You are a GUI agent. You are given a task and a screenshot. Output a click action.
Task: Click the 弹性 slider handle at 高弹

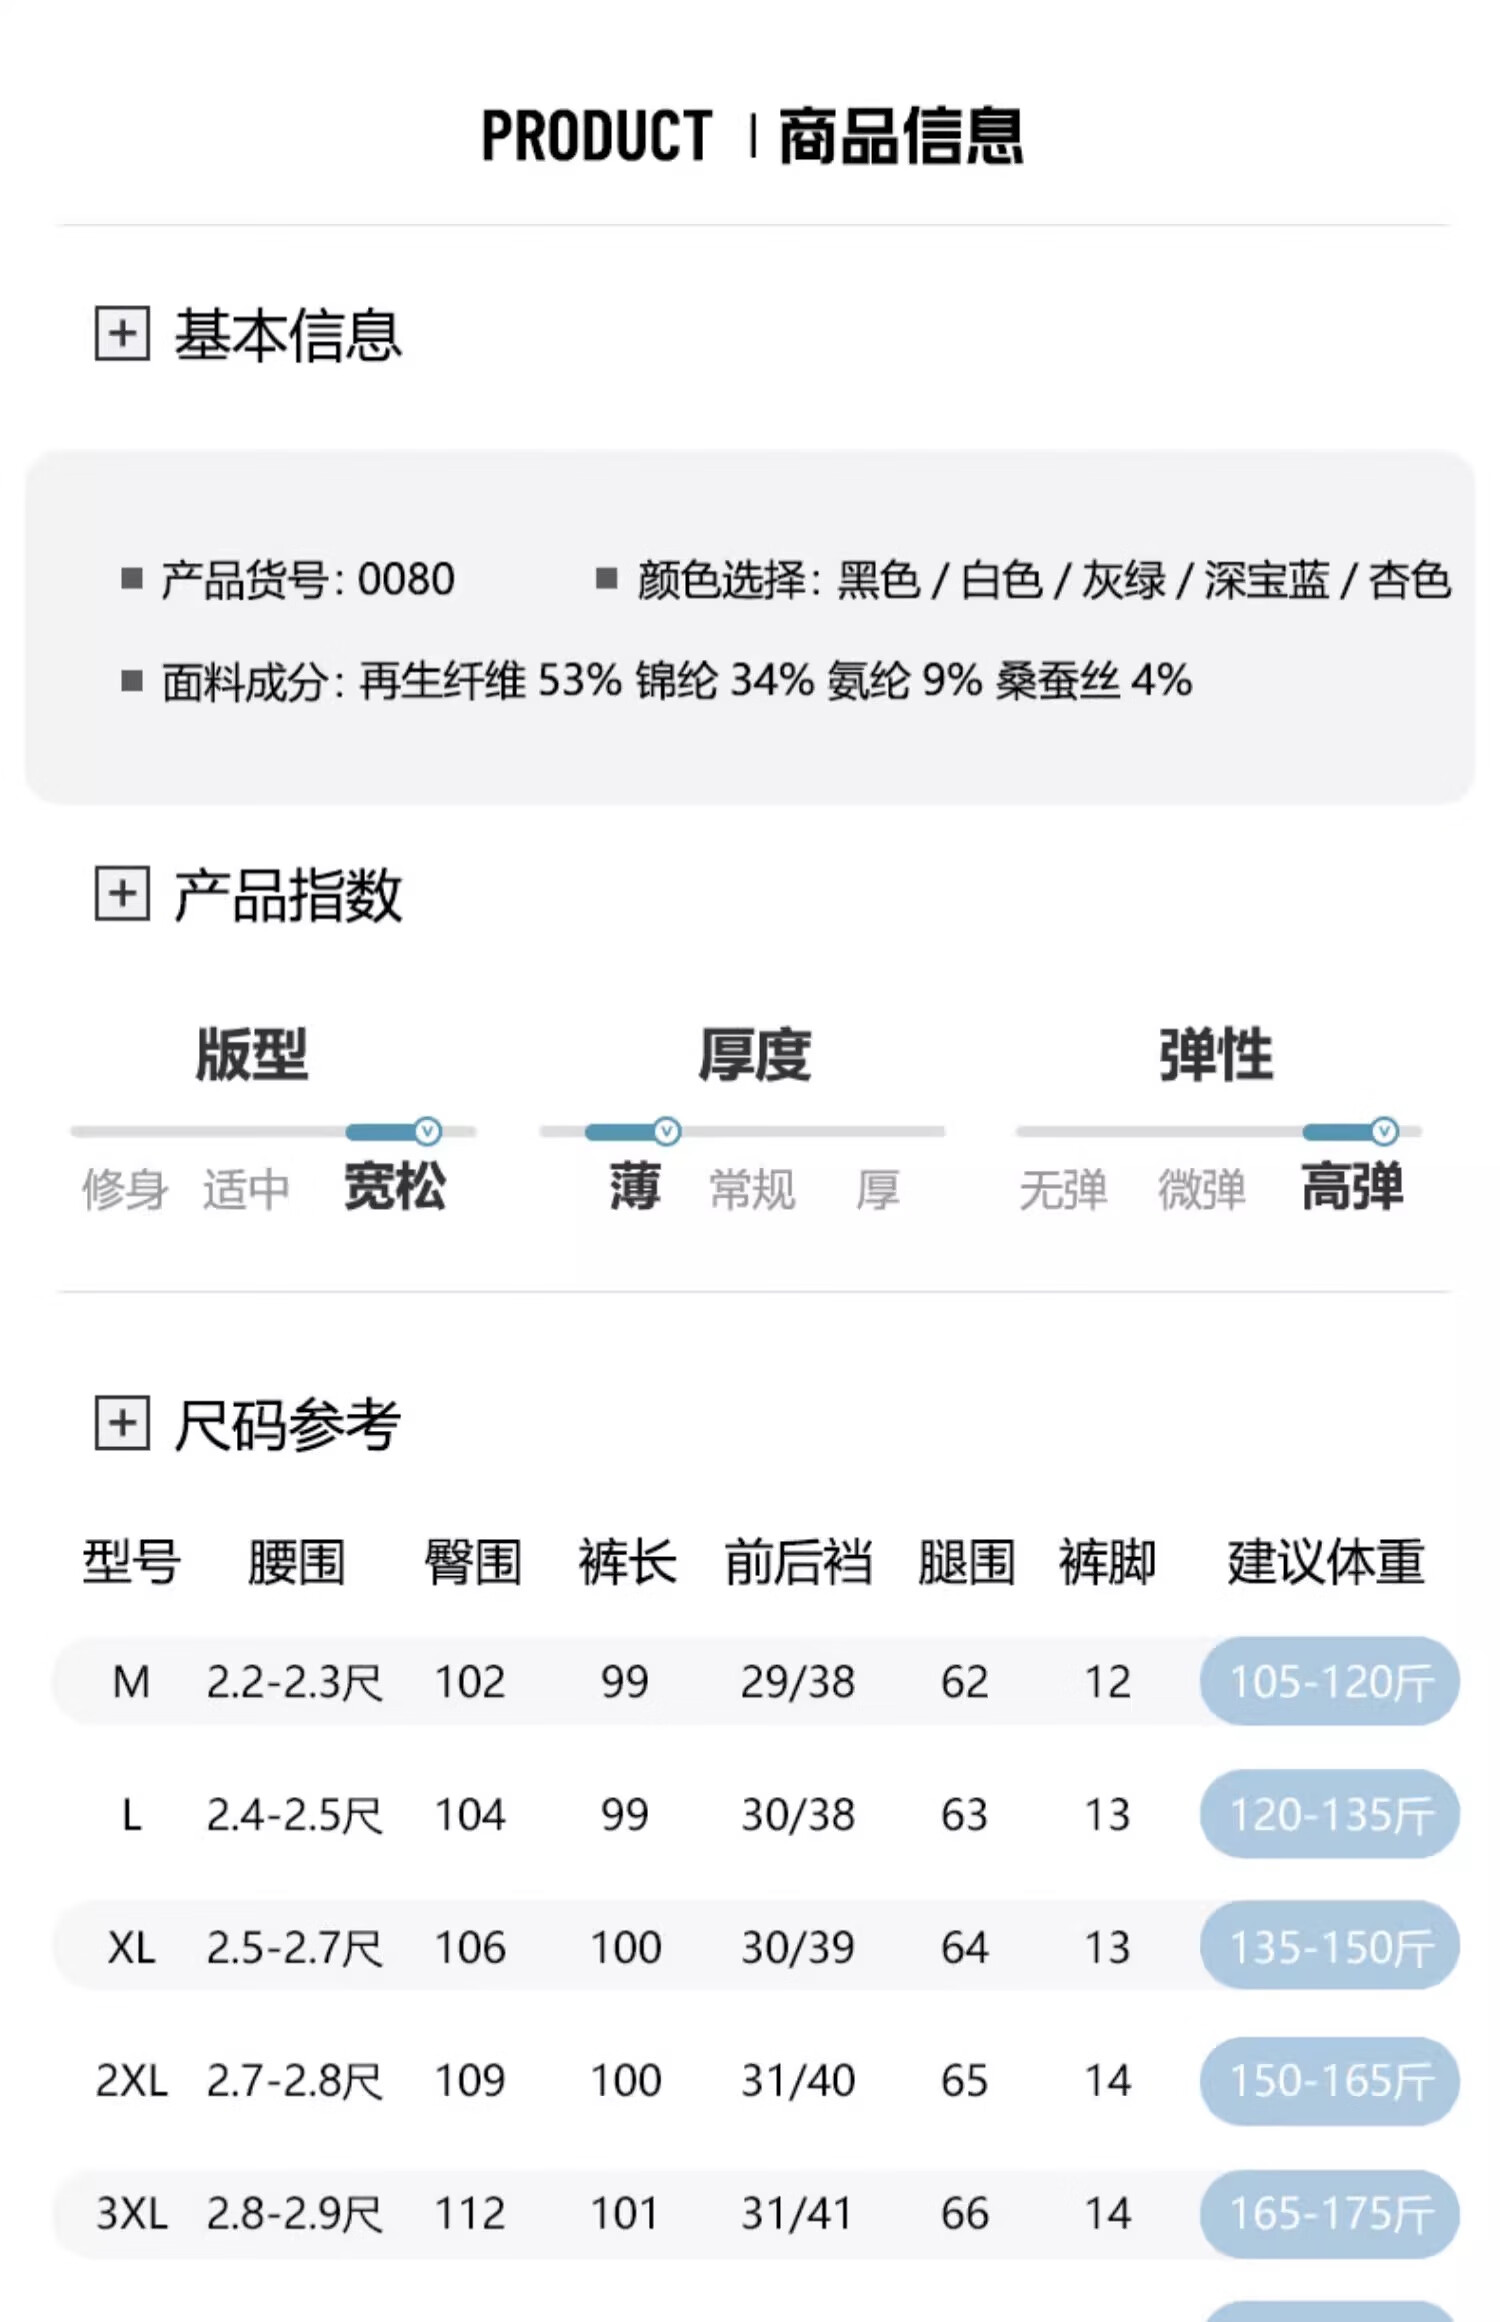point(1384,1131)
